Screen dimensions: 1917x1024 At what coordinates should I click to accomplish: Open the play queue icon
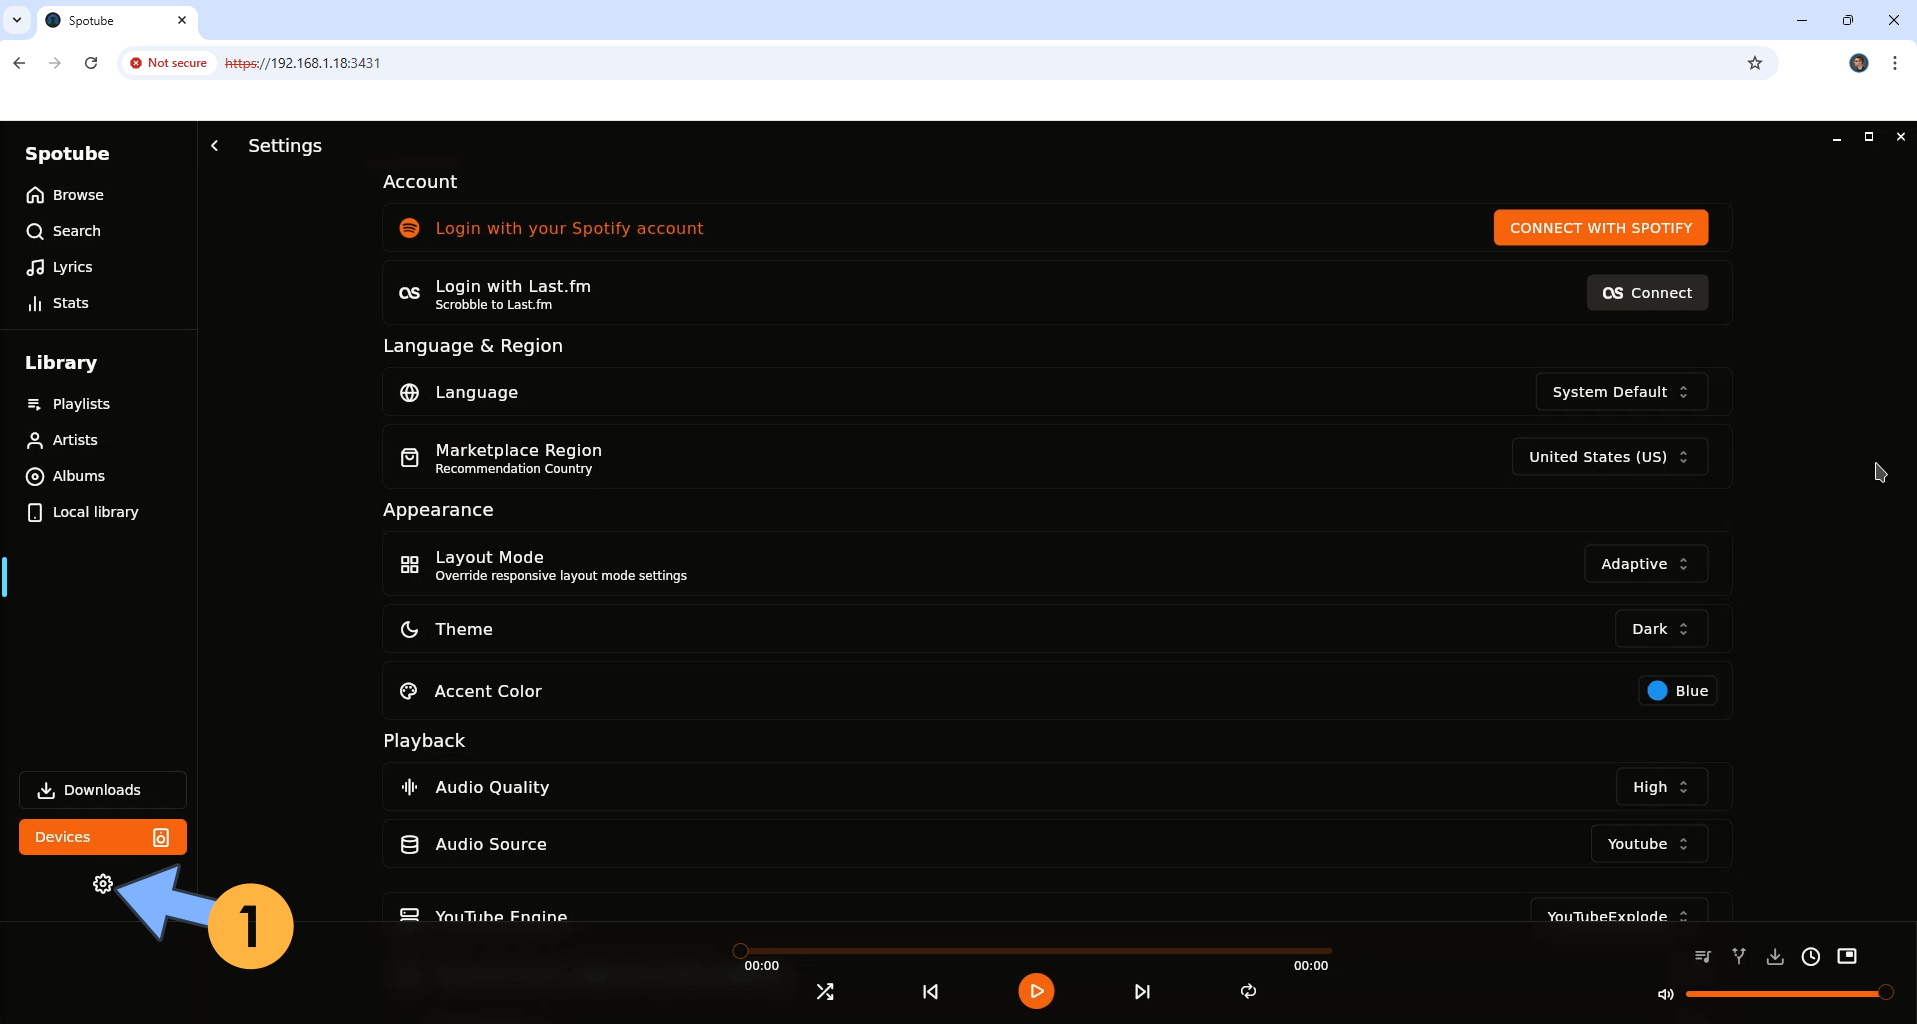click(1703, 957)
